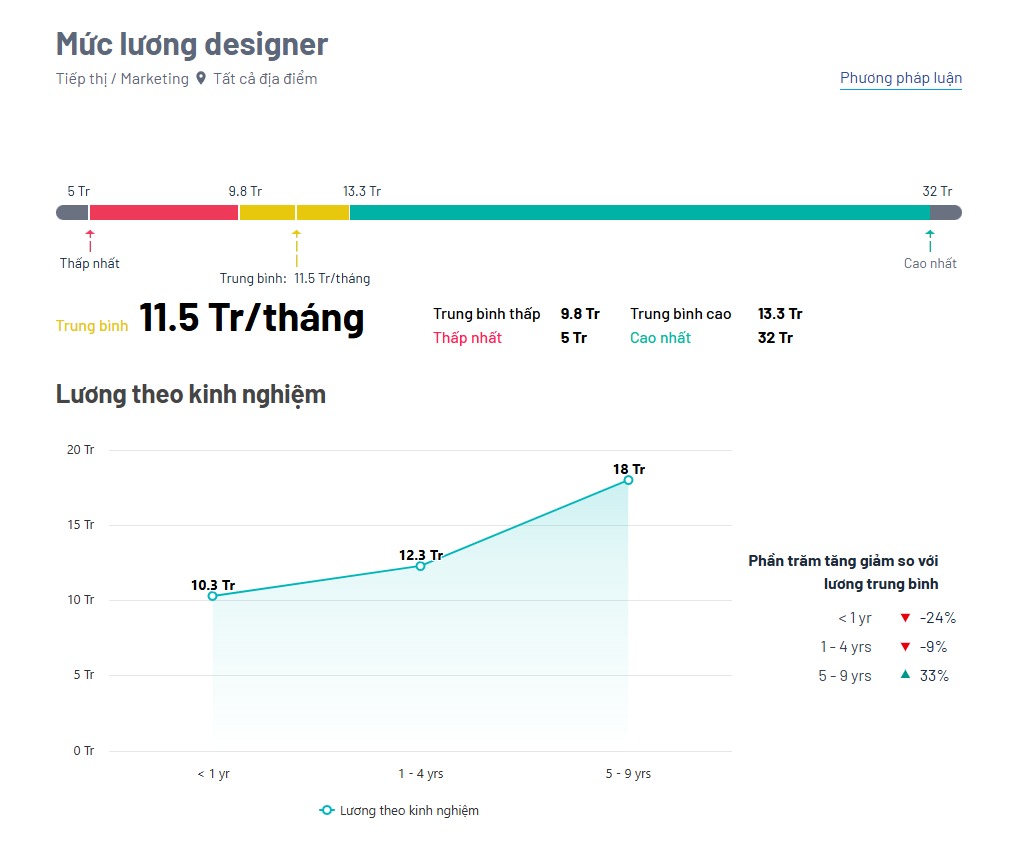Click the 13.3 Tr label above the bar

(x=362, y=191)
